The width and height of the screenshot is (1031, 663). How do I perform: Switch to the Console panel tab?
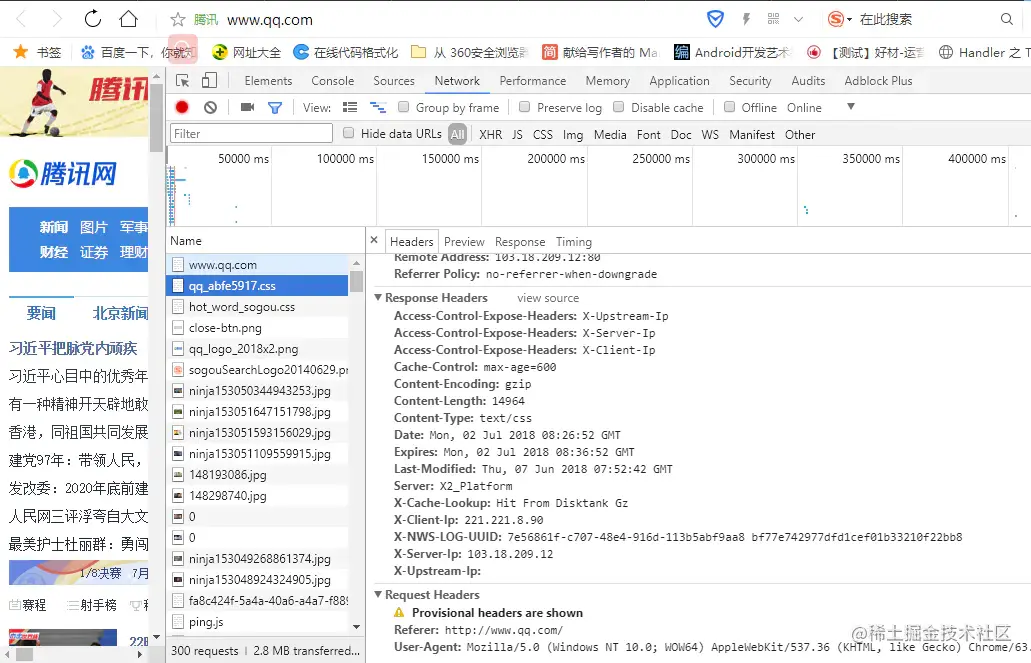coord(333,80)
